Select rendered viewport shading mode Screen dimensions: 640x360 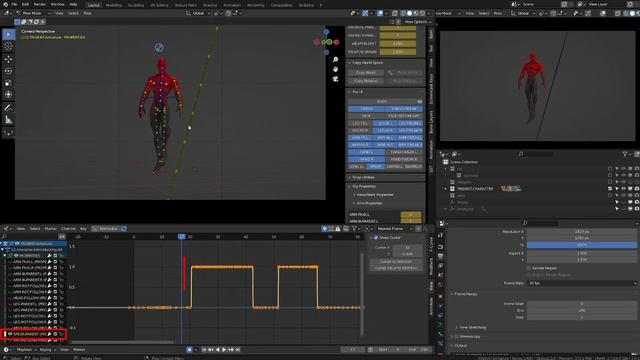pyautogui.click(x=423, y=13)
